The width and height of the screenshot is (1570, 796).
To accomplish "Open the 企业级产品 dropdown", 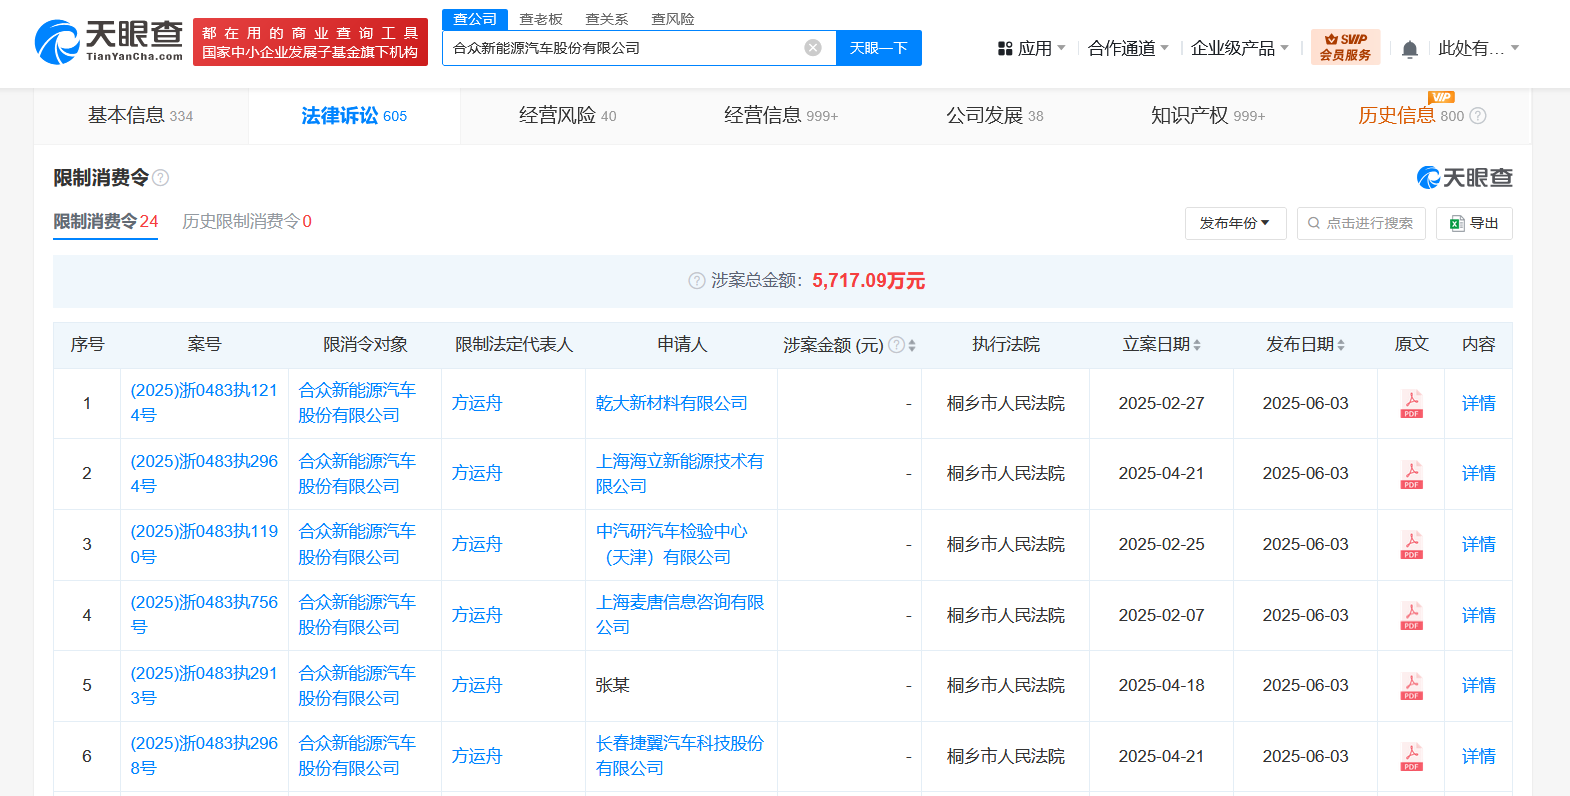I will [x=1239, y=48].
